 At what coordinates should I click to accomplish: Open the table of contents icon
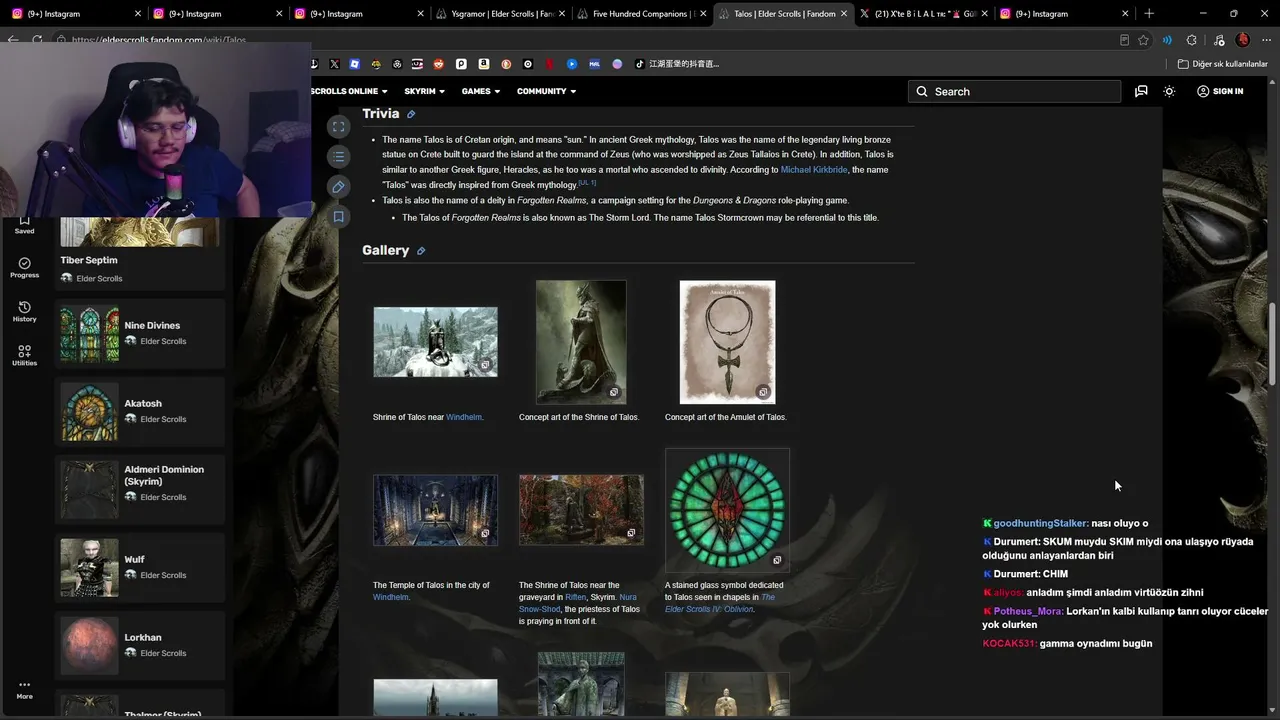coord(338,157)
